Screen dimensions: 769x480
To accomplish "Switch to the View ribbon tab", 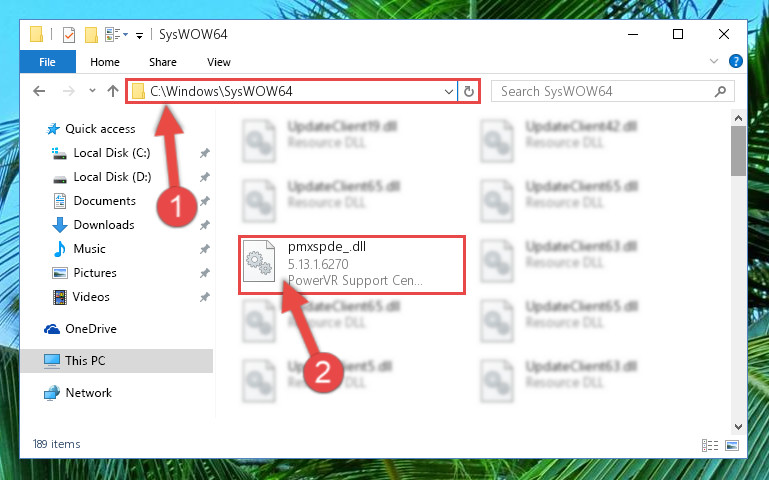I will (x=219, y=62).
